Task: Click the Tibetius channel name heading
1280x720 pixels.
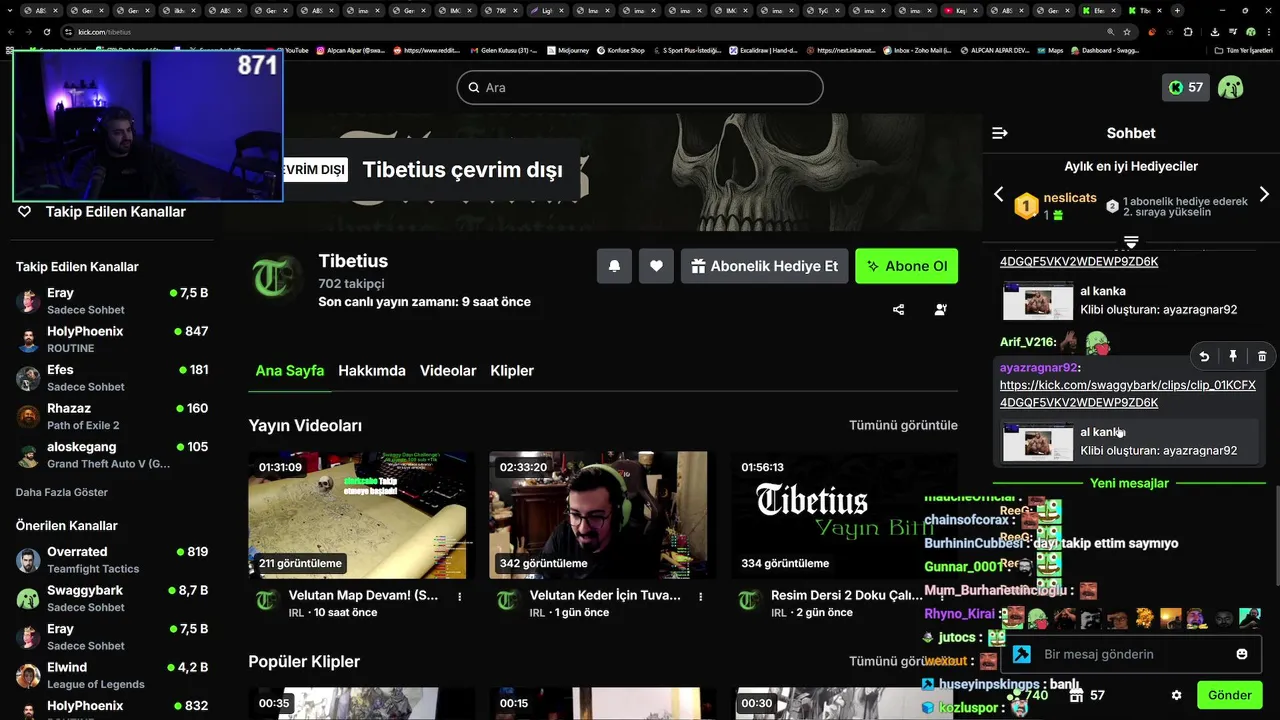Action: click(x=353, y=261)
